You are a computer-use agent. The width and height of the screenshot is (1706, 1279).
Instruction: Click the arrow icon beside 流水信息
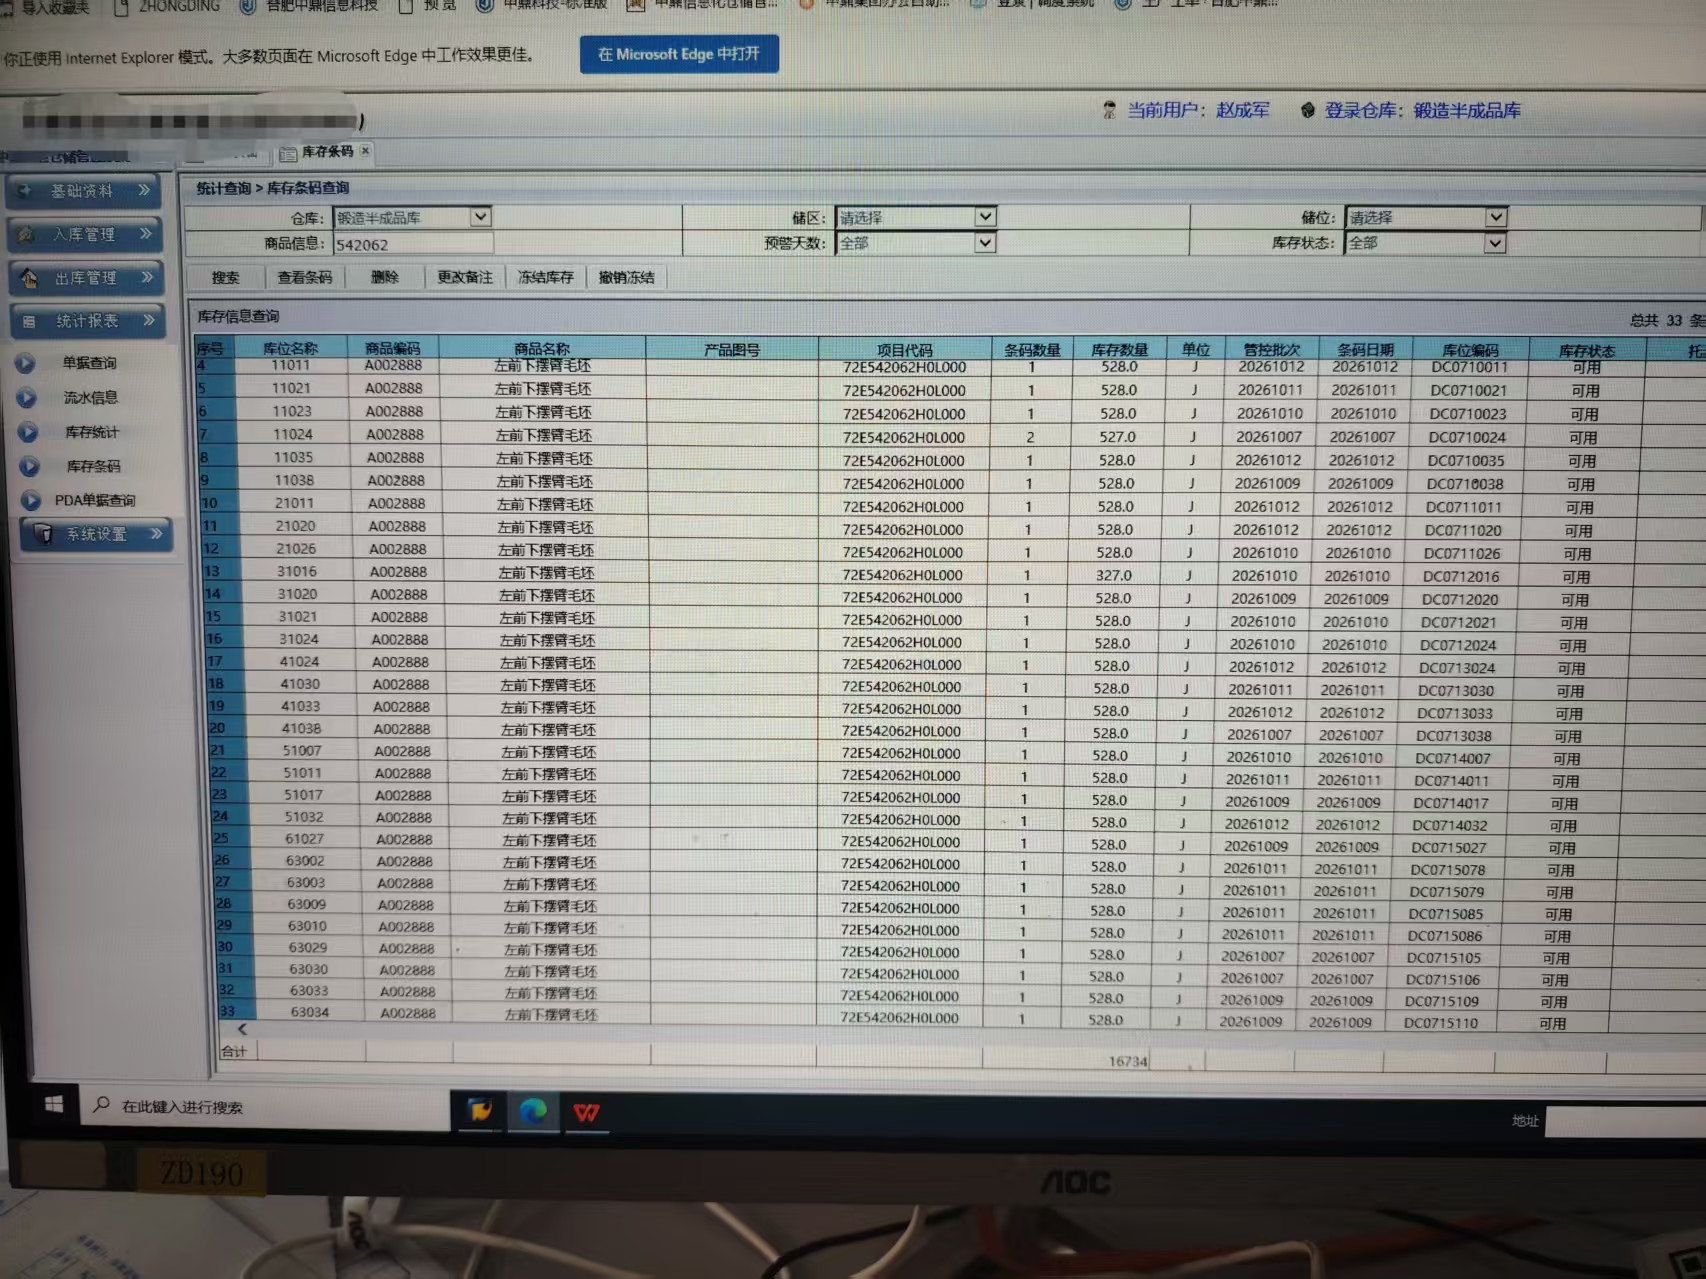26,398
